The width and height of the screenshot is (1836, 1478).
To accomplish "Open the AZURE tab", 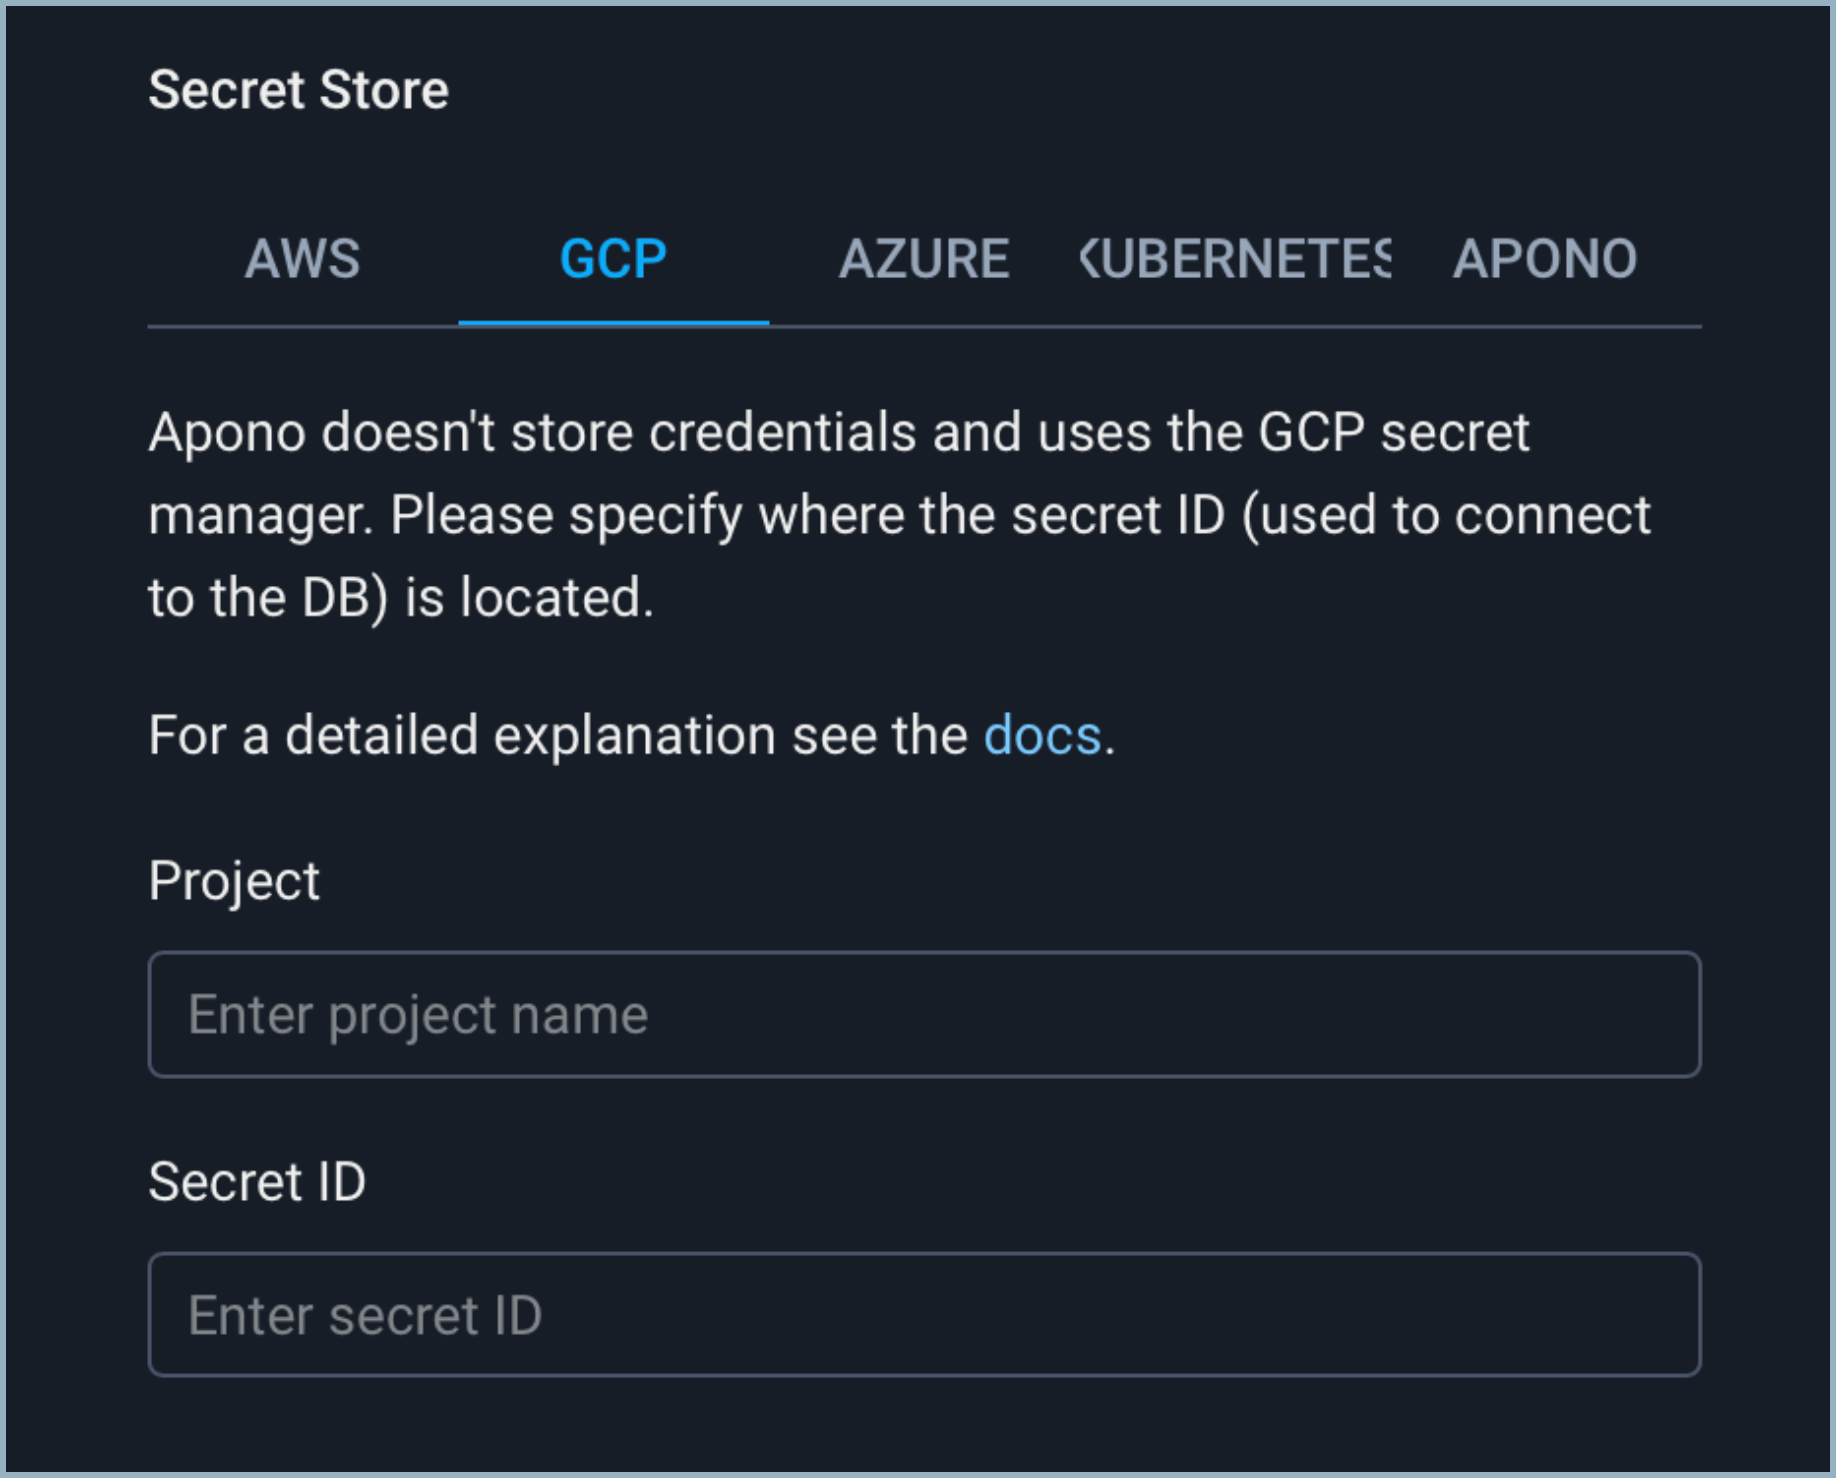I will tap(924, 259).
